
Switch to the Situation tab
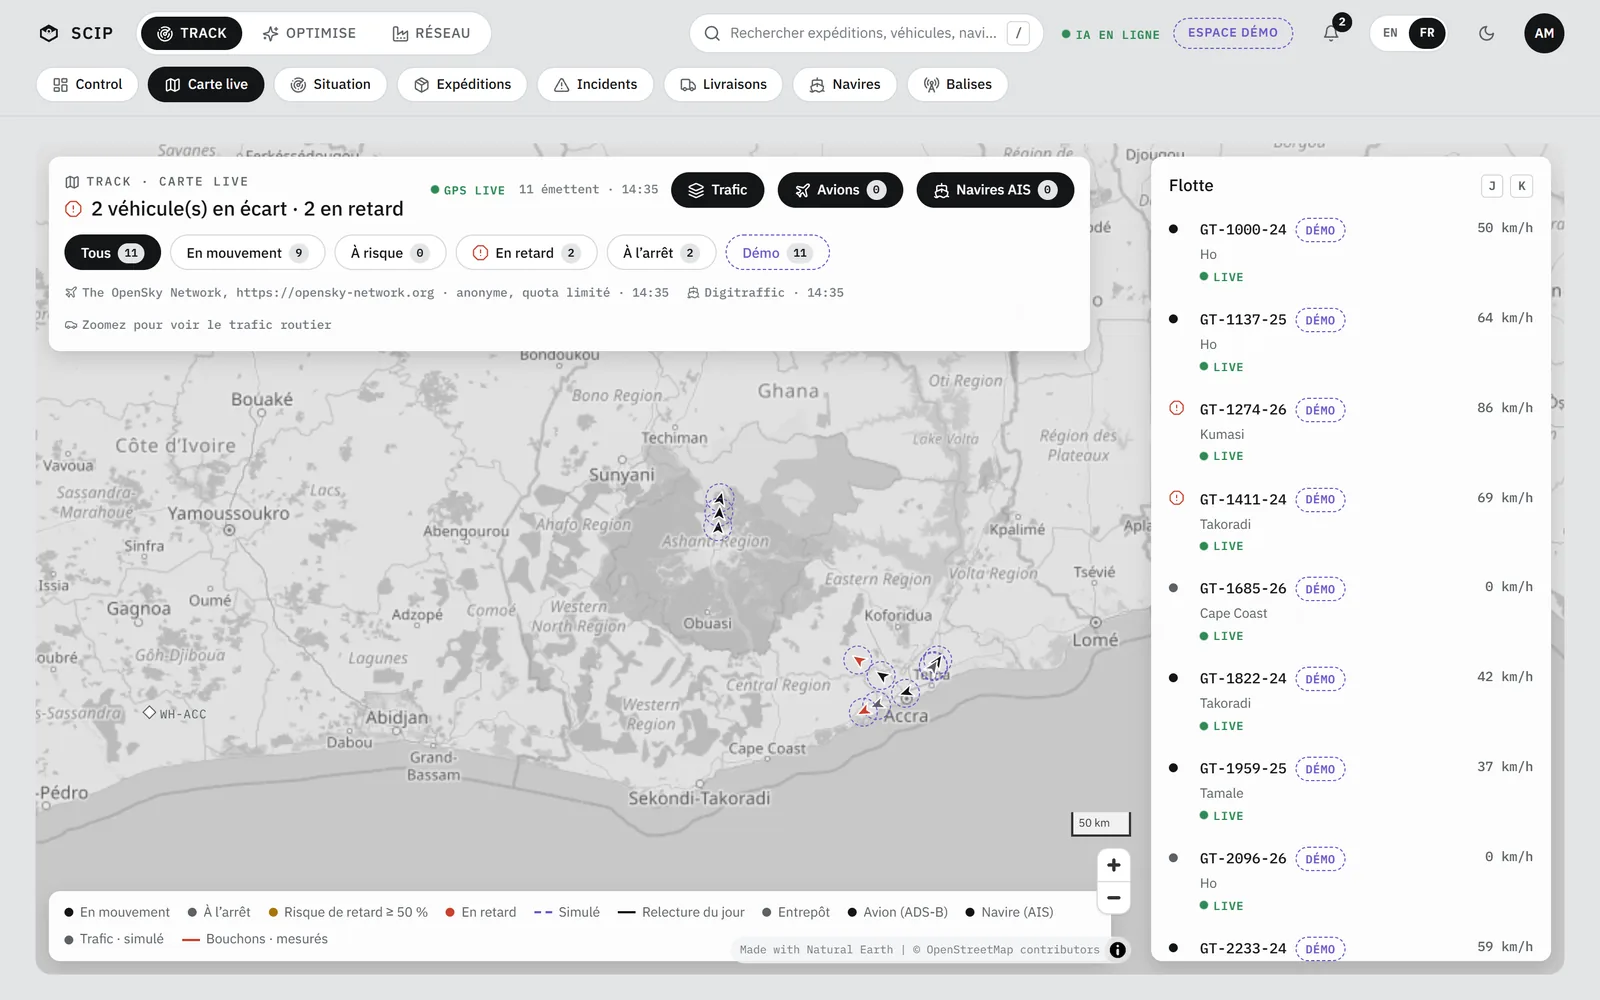pos(330,84)
